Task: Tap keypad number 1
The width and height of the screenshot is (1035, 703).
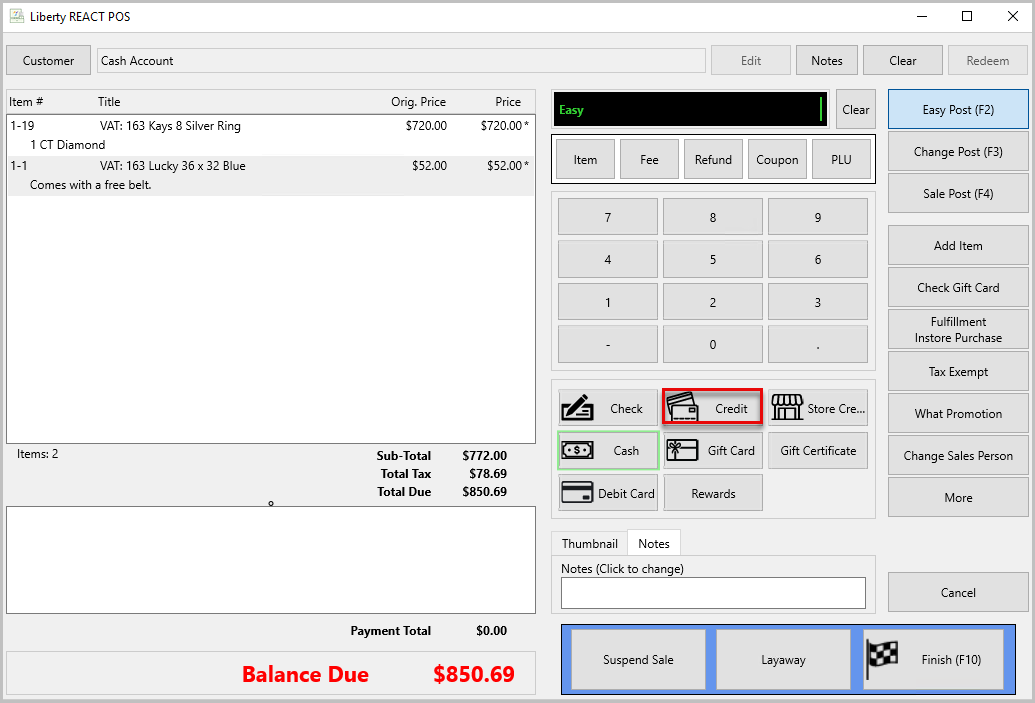Action: [608, 302]
